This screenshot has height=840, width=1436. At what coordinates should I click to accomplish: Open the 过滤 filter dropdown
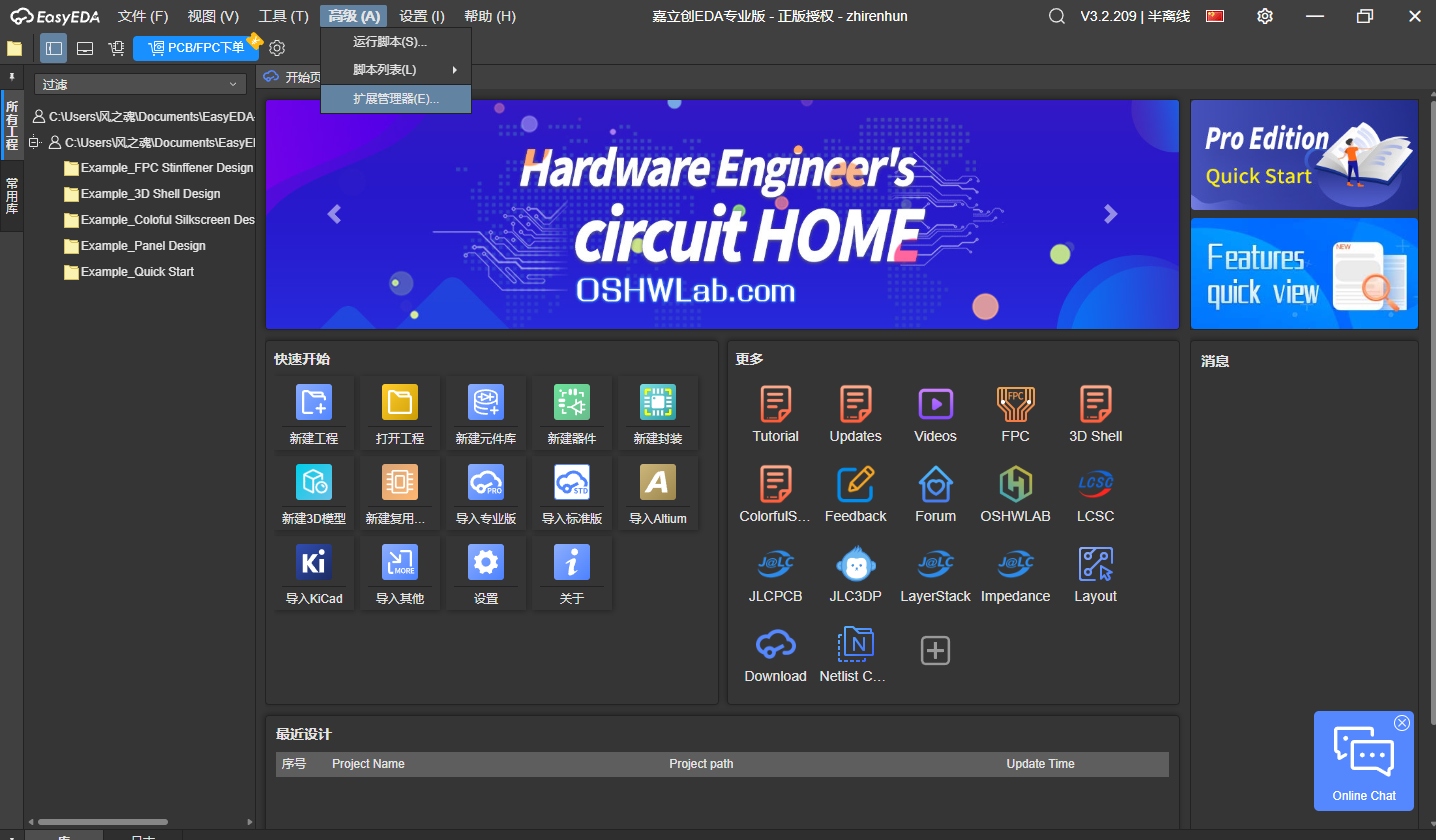coord(140,85)
